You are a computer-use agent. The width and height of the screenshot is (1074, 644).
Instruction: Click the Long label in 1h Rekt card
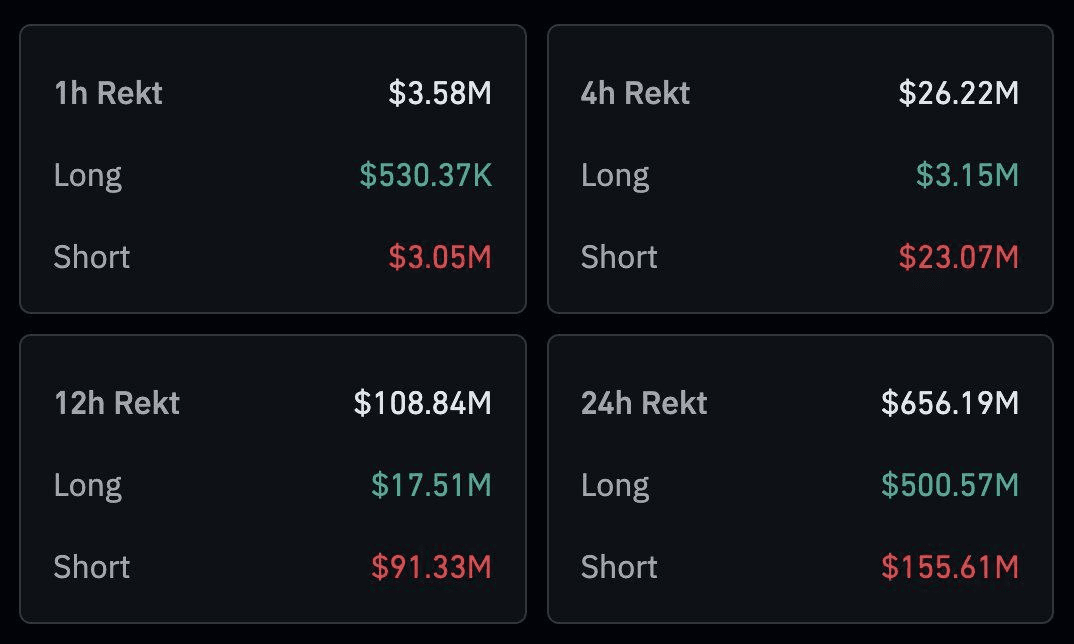point(88,176)
